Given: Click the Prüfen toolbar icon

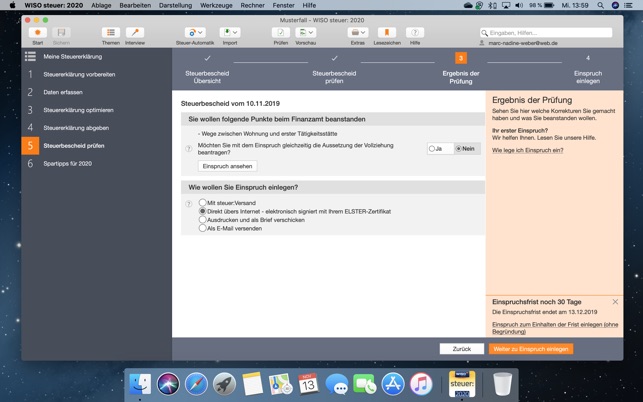Looking at the screenshot, I should tap(281, 32).
